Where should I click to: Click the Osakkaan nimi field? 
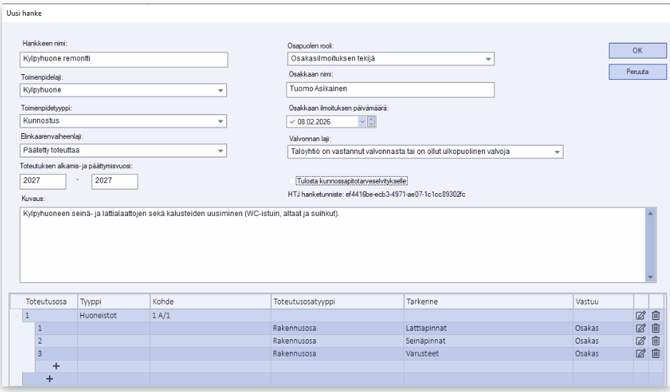coord(391,89)
